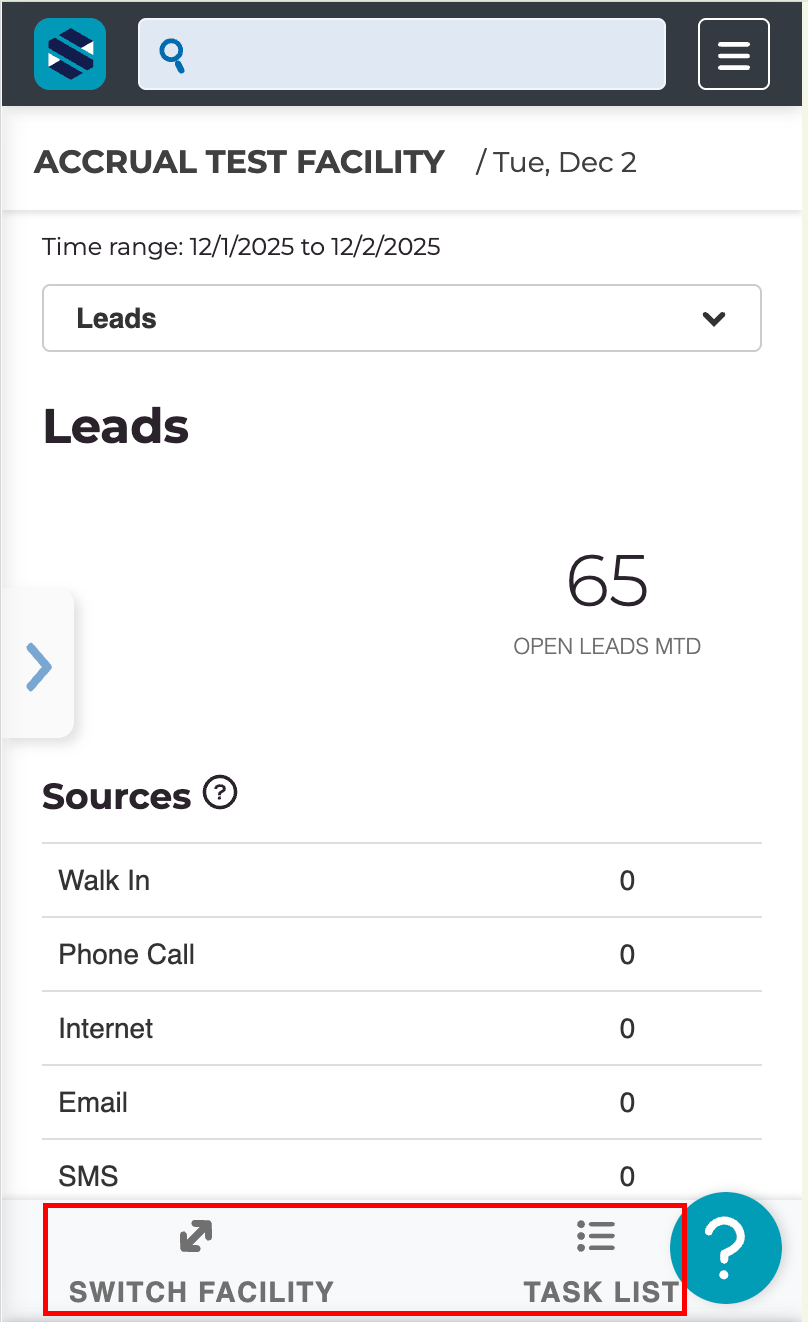This screenshot has height=1322, width=808.
Task: Click the Task List bullet icon
Action: click(596, 1237)
